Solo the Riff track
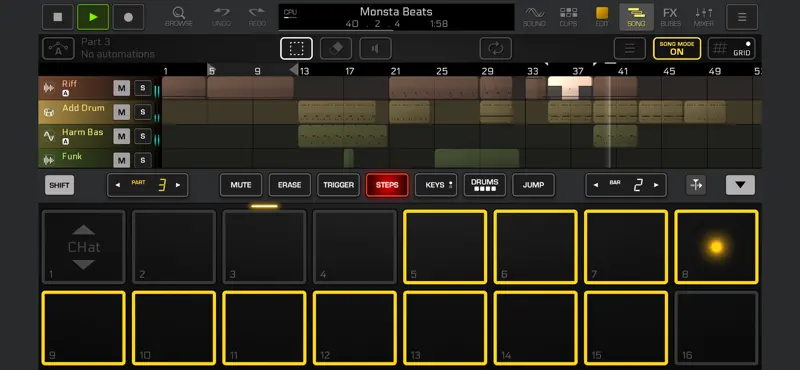Screen dimensions: 800x370 142,88
